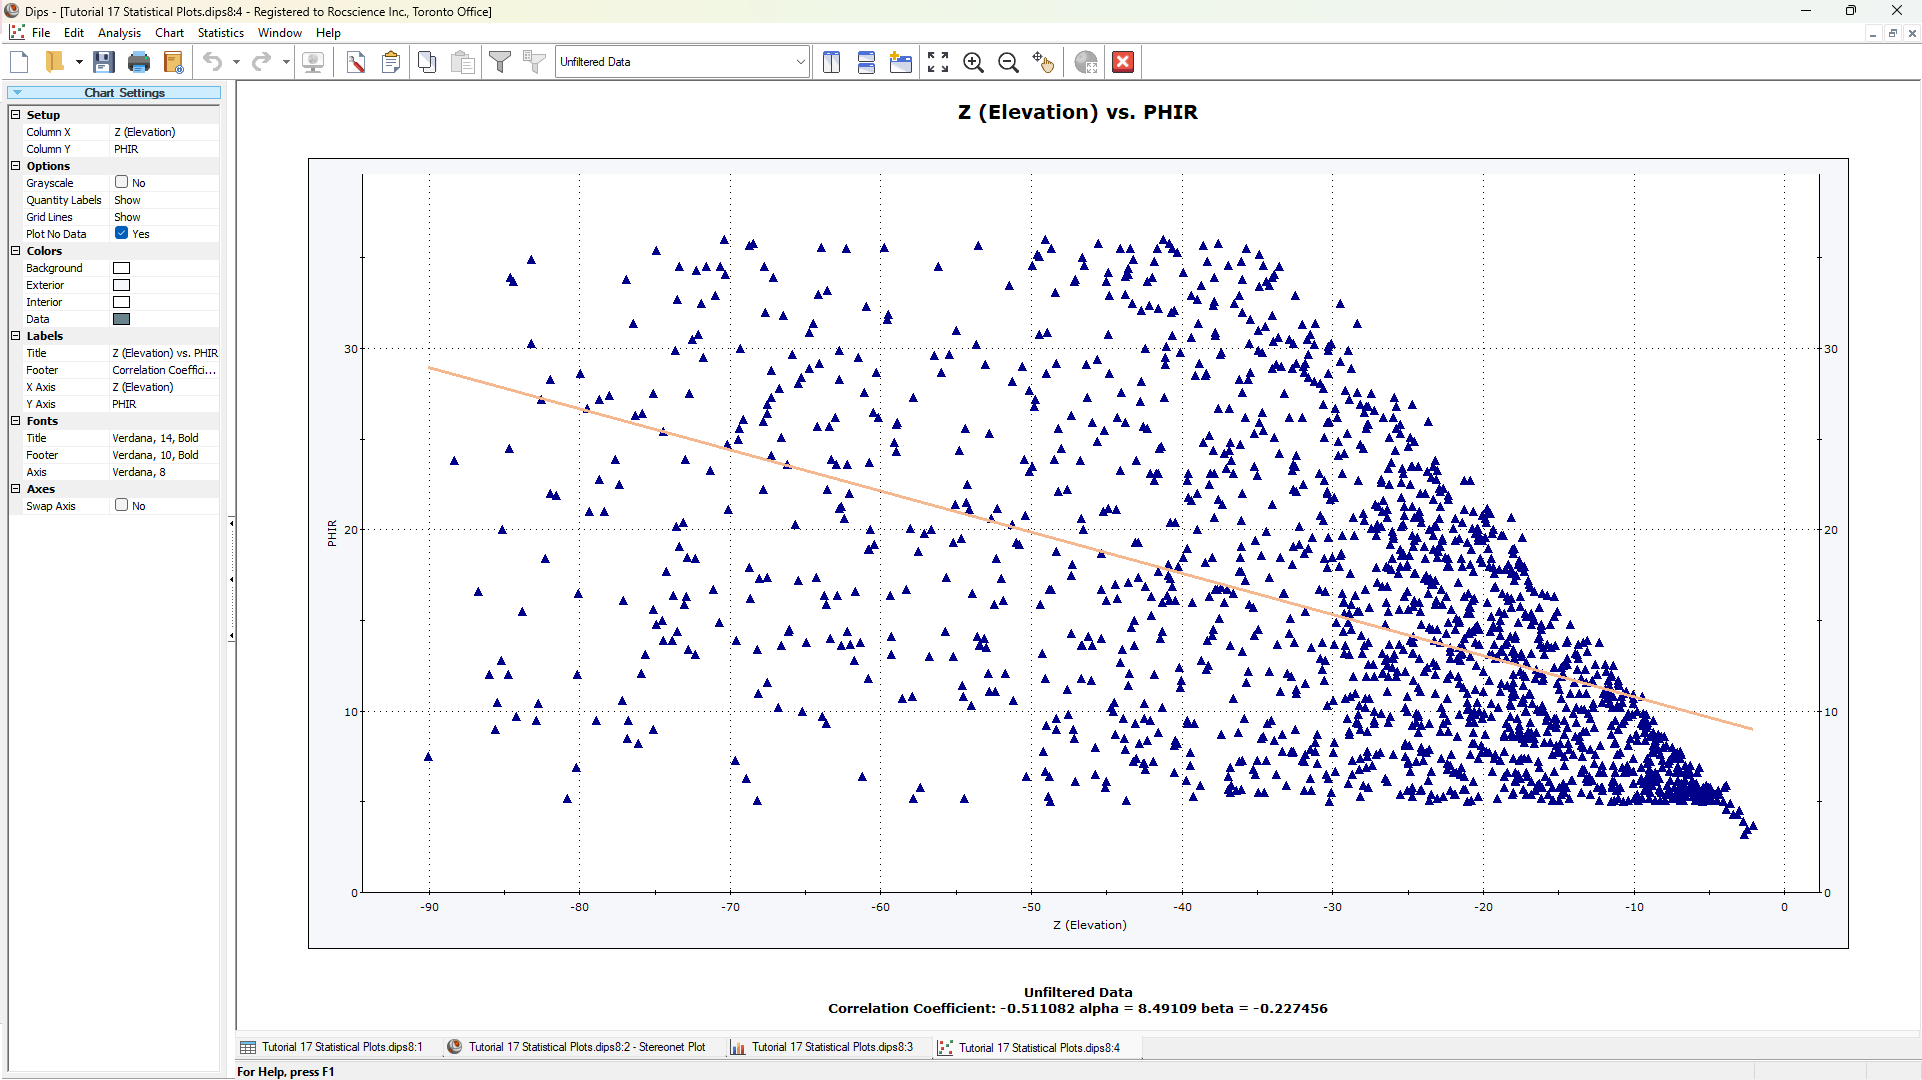
Task: Undo the last action
Action: (x=213, y=62)
